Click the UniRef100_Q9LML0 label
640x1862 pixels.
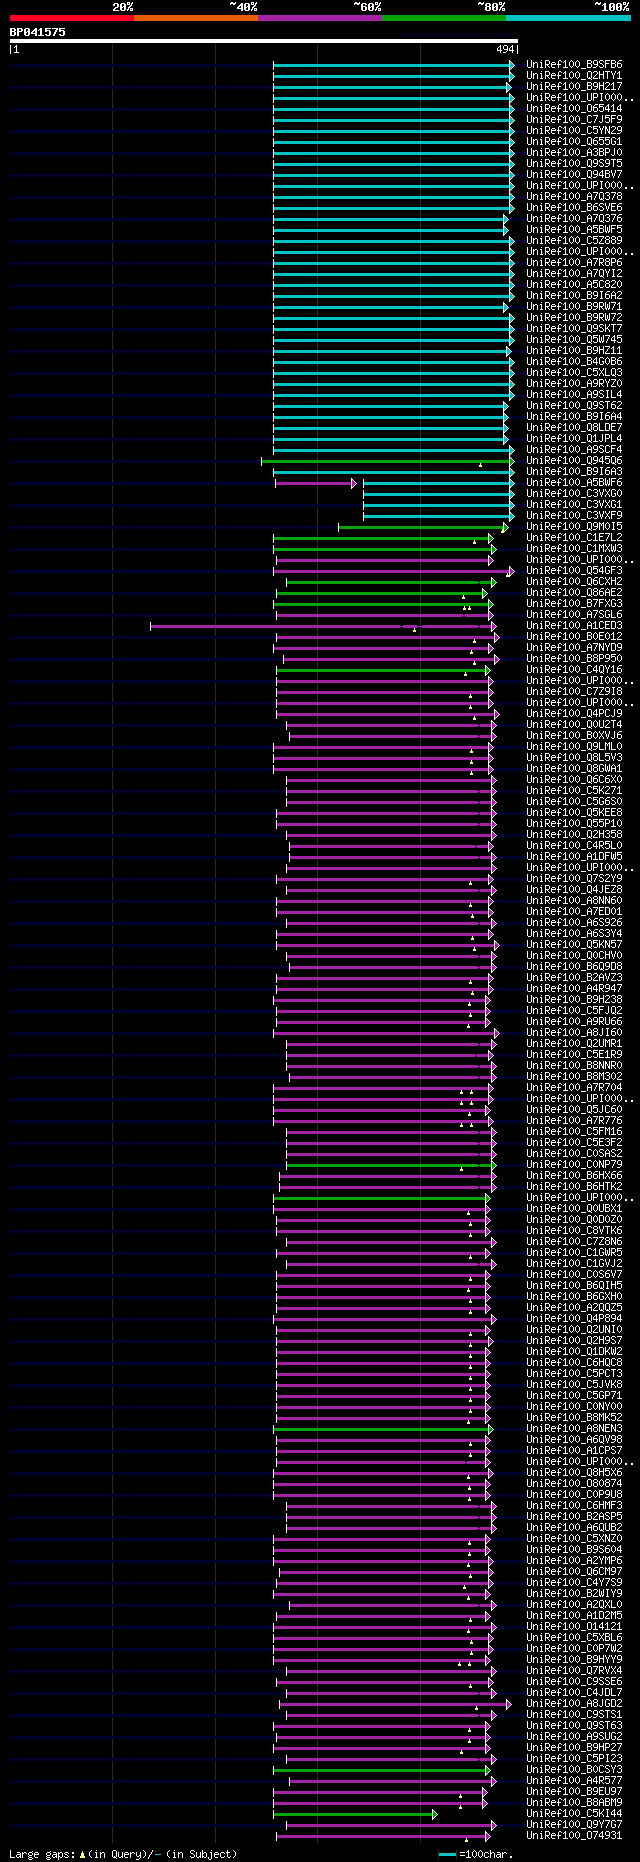click(574, 747)
